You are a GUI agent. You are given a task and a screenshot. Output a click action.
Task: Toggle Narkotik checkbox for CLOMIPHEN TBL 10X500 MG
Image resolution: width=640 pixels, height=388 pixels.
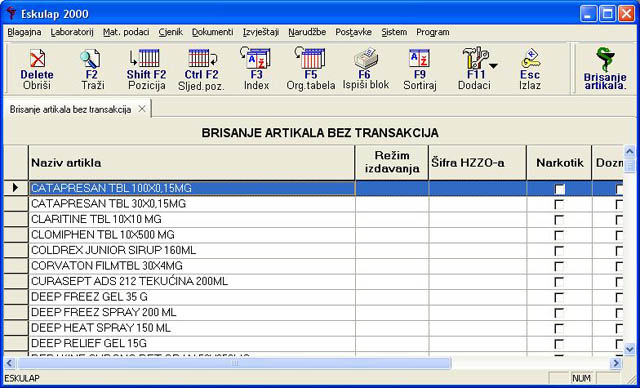[x=559, y=235]
